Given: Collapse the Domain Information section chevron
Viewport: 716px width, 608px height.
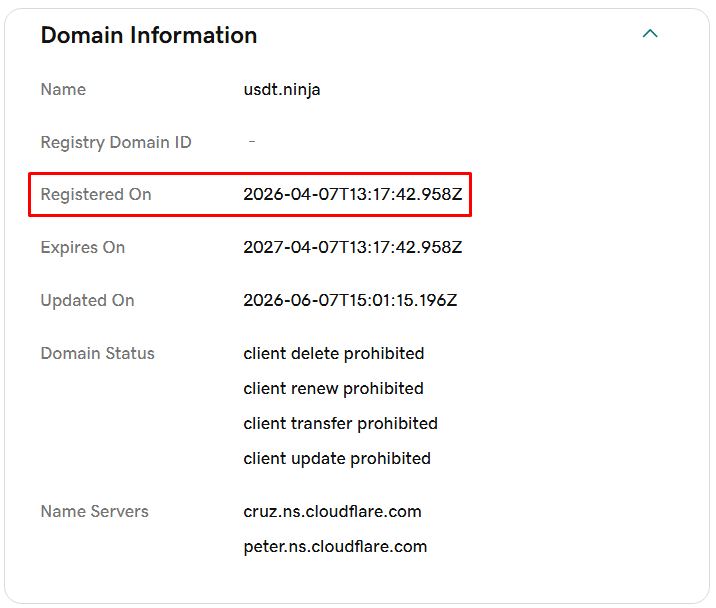Looking at the screenshot, I should pyautogui.click(x=650, y=33).
